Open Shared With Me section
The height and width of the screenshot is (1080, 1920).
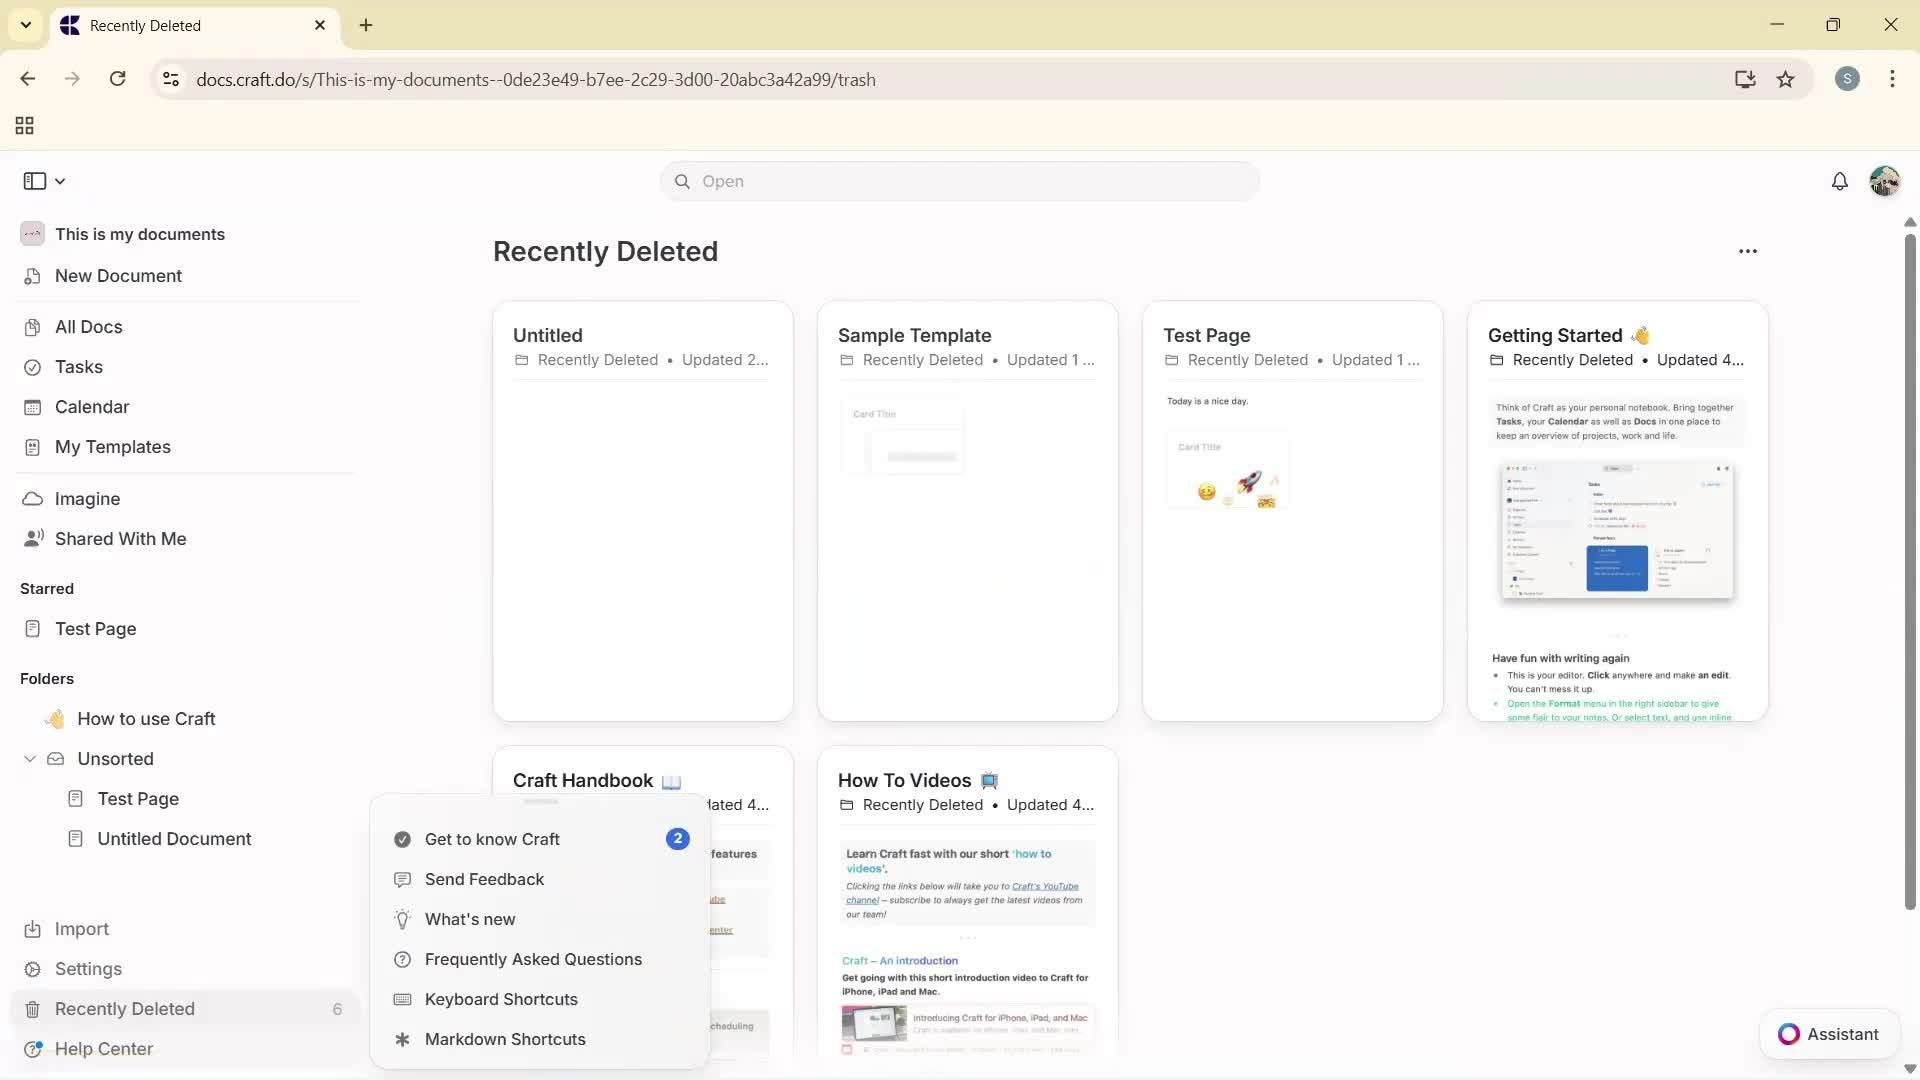coord(120,539)
